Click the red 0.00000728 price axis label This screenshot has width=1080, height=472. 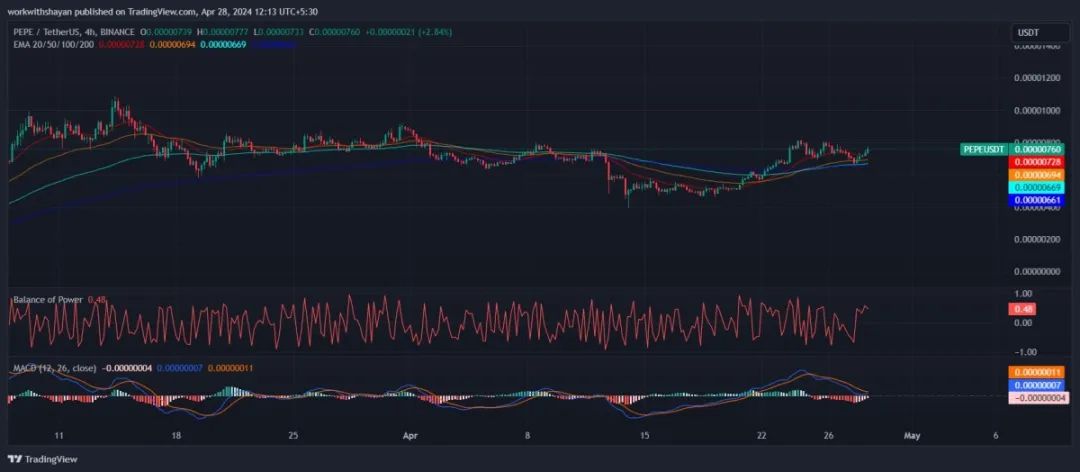pos(1038,162)
